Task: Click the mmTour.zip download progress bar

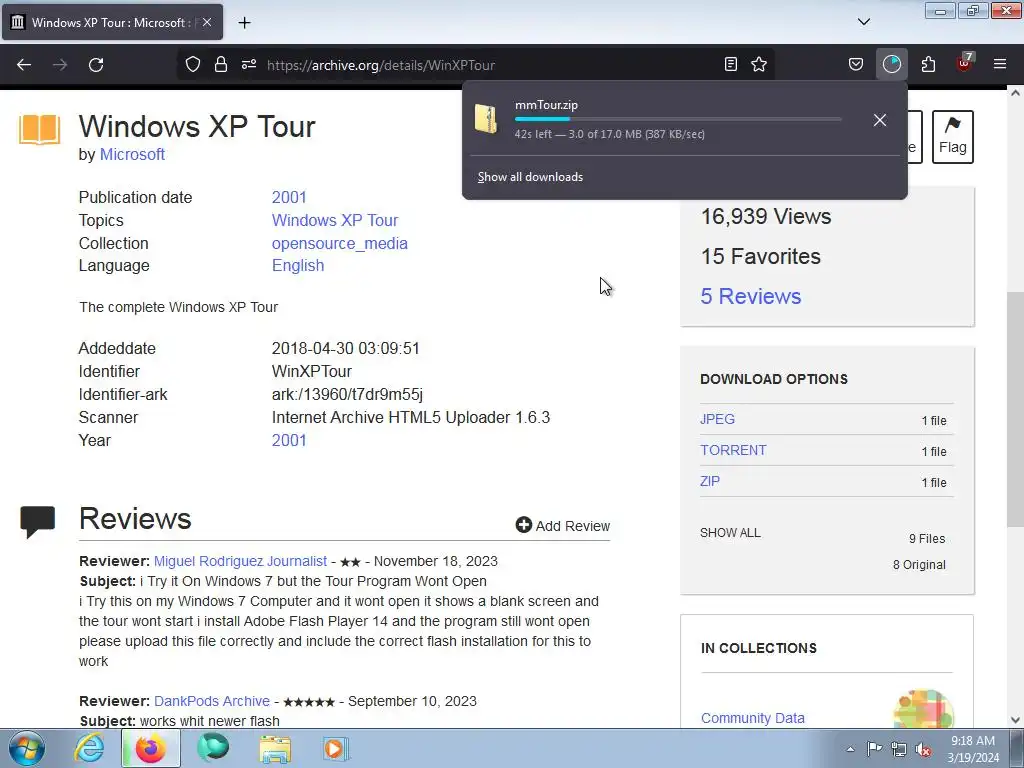Action: [678, 119]
